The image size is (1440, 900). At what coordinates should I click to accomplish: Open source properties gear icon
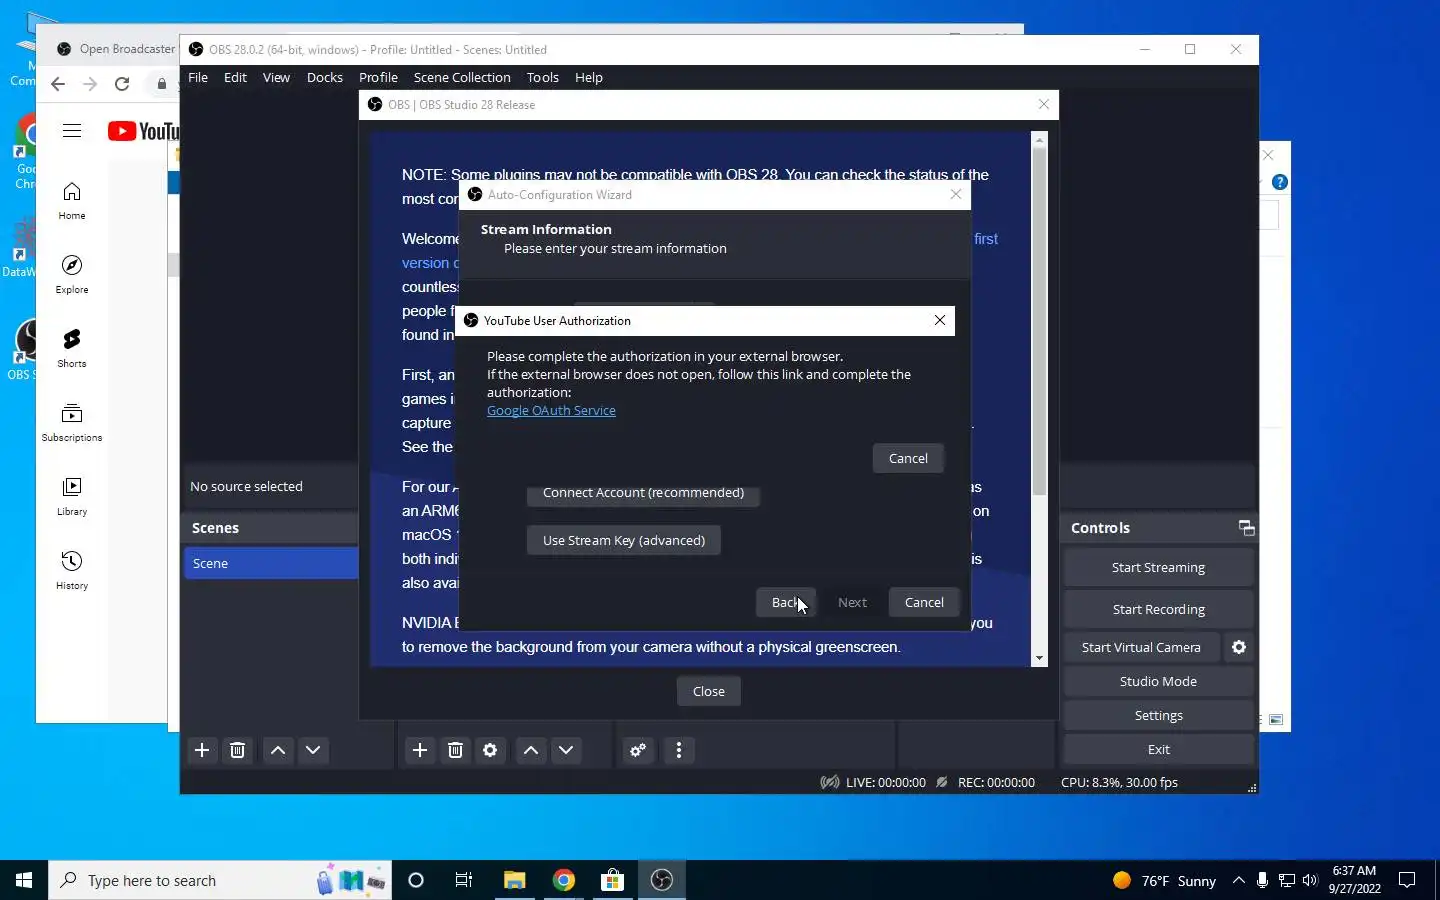point(490,750)
